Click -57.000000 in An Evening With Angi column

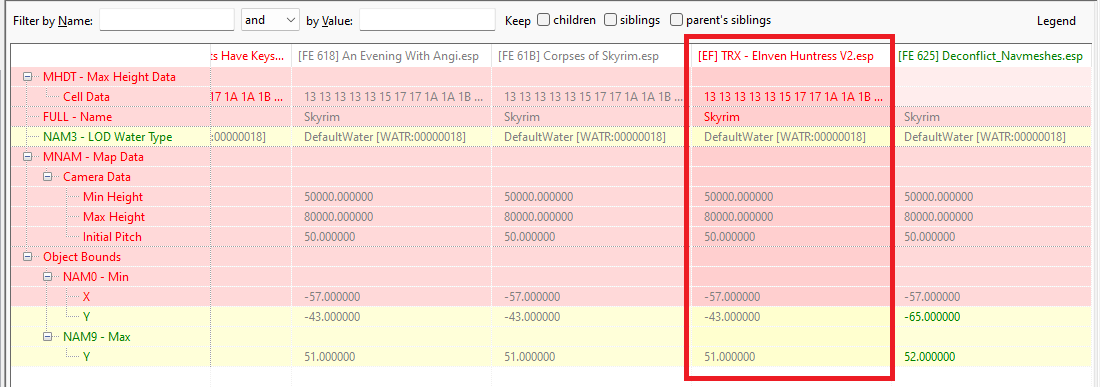tap(332, 297)
